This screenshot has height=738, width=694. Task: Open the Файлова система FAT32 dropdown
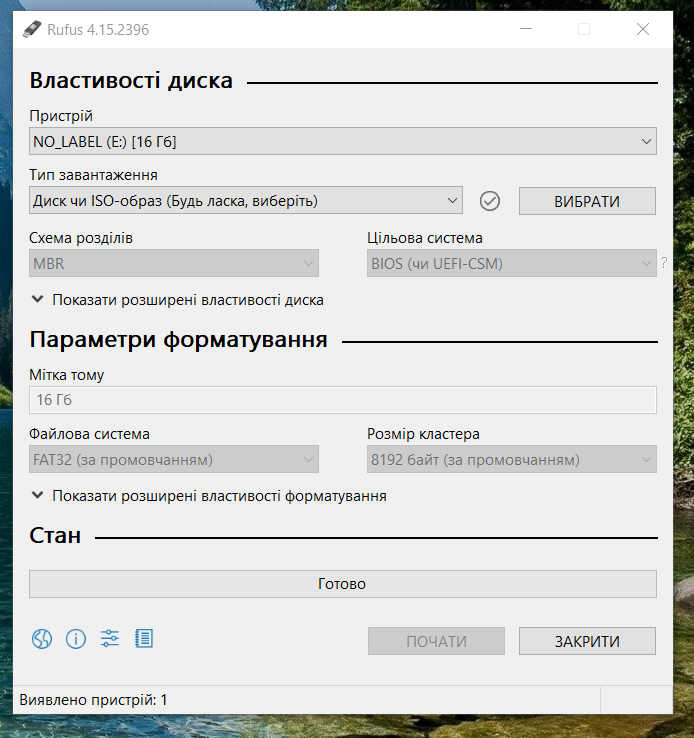point(174,459)
